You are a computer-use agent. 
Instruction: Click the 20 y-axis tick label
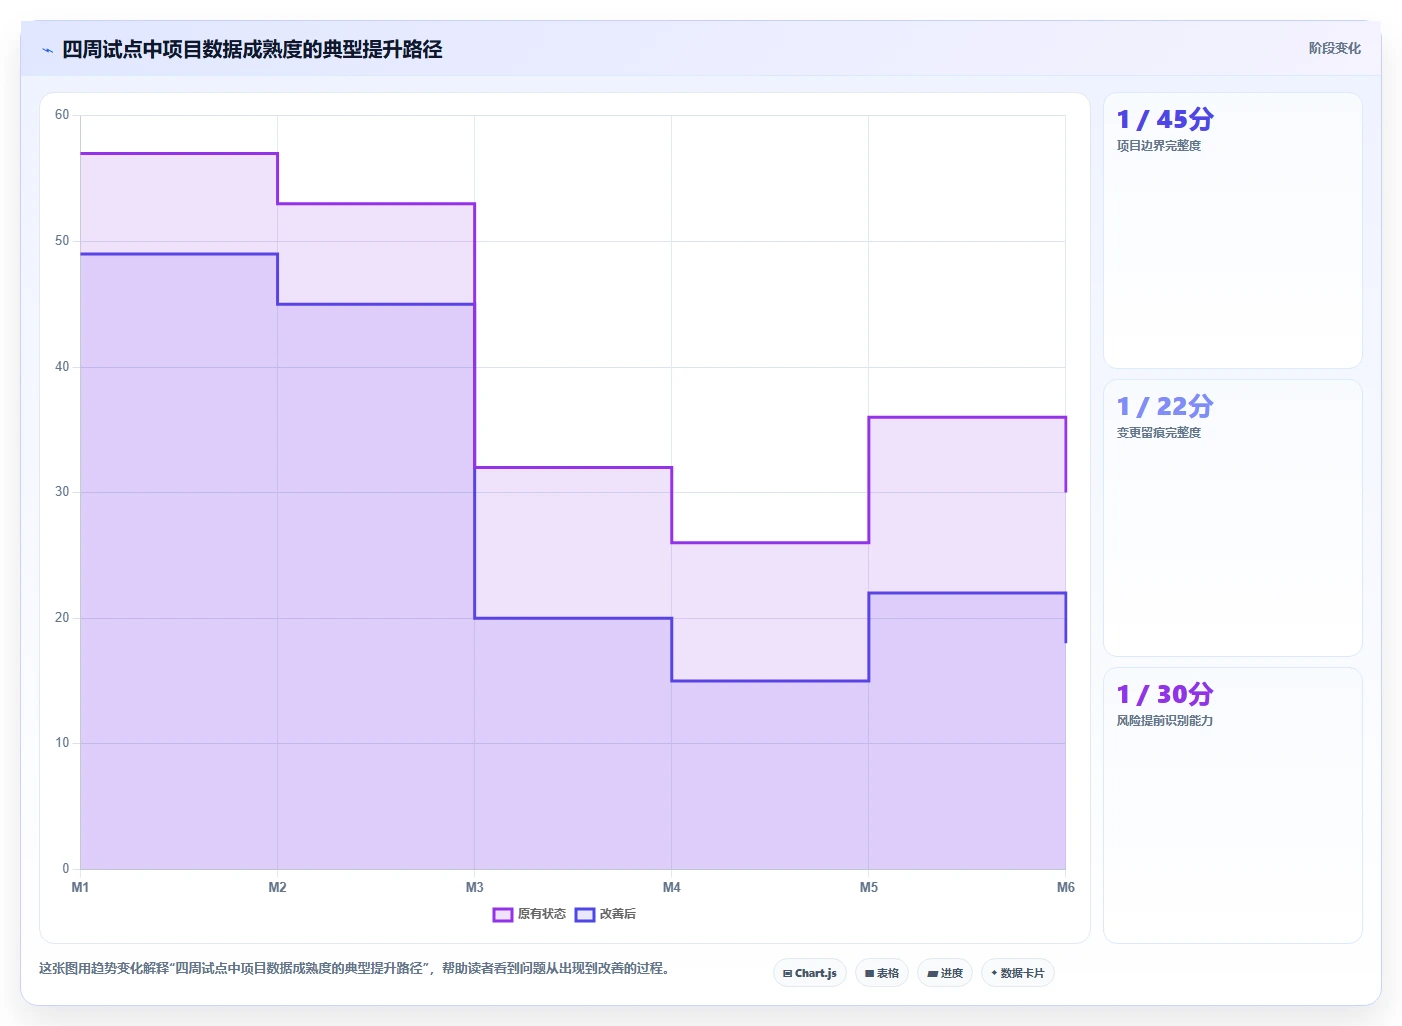click(x=62, y=618)
